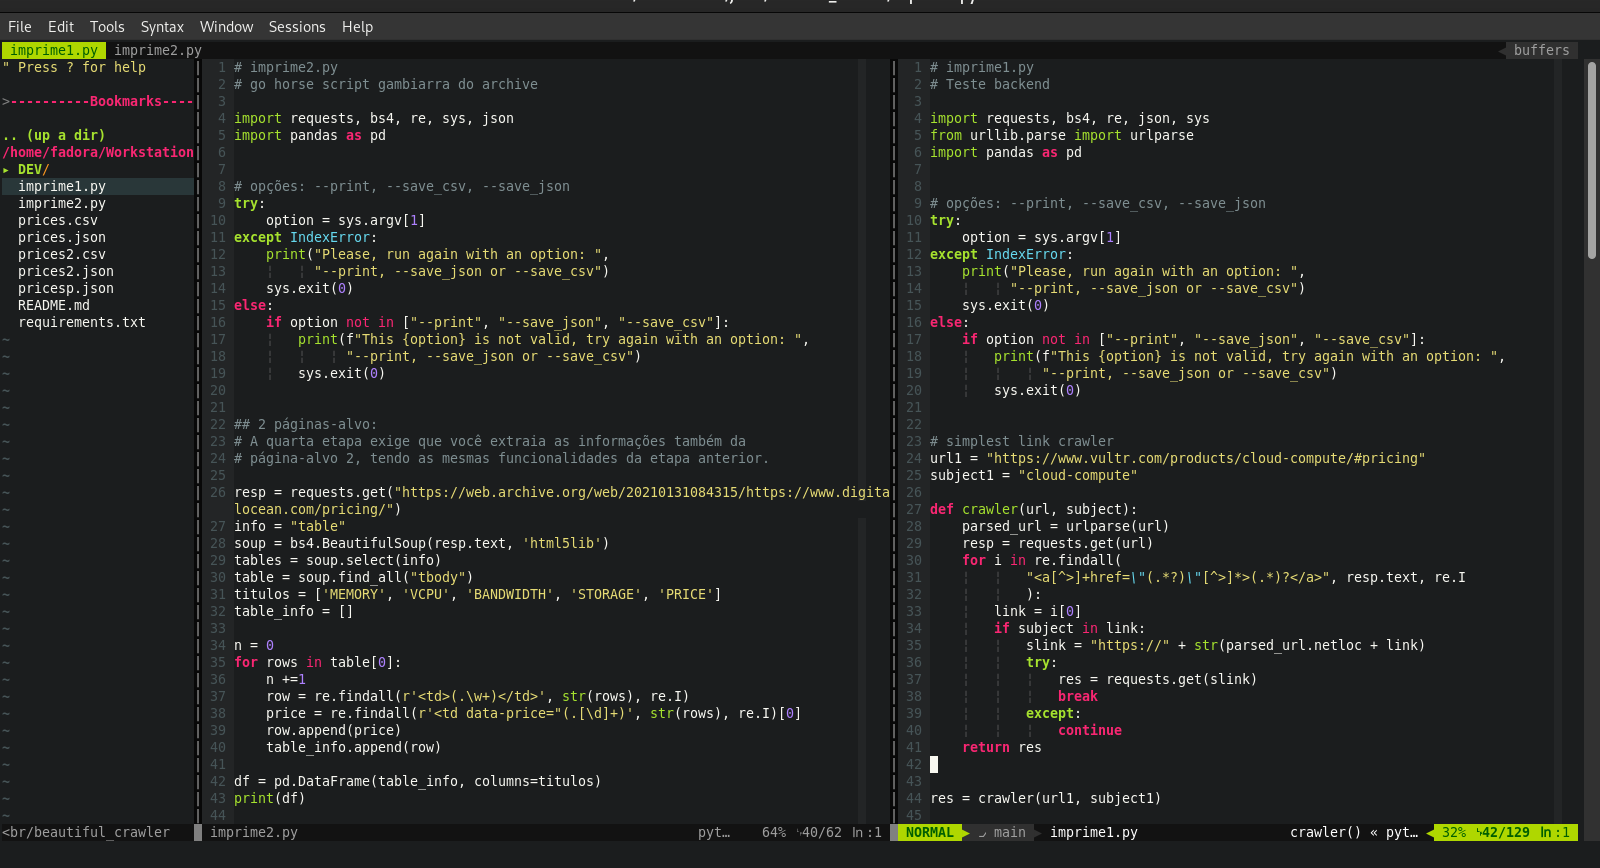Click the 32% position indicator in the status line

[1454, 832]
